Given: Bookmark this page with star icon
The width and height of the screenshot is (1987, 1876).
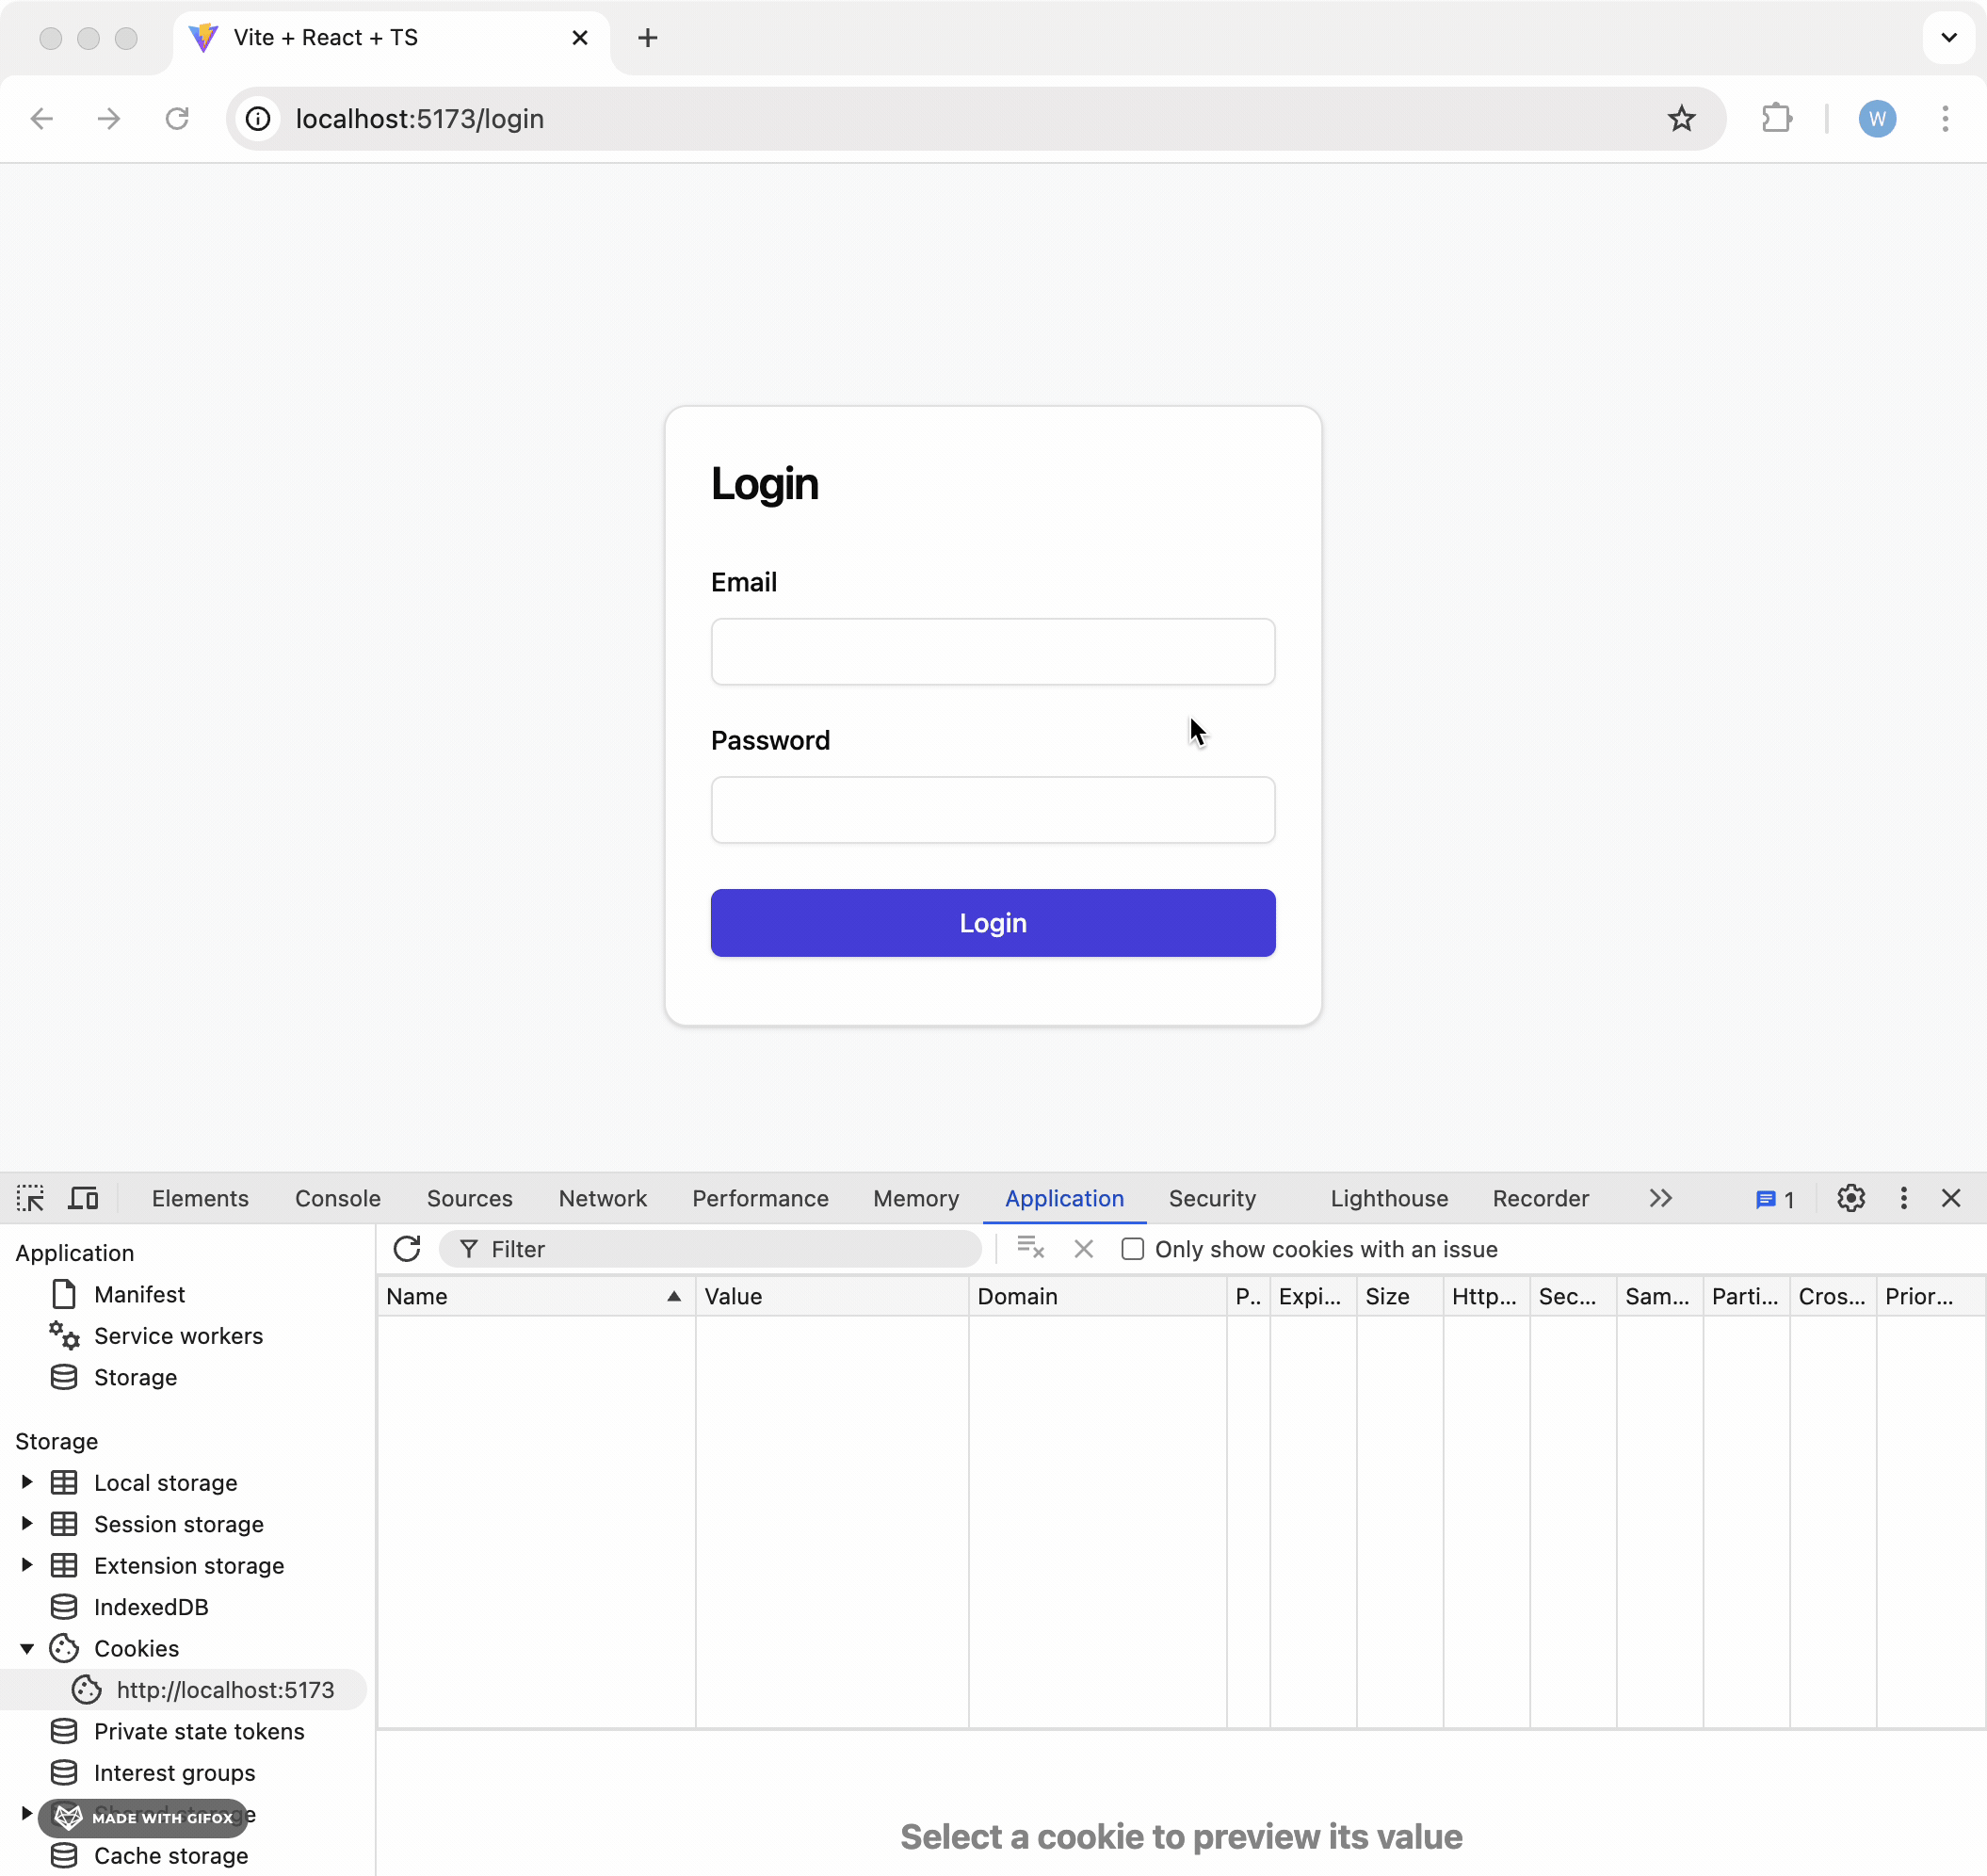Looking at the screenshot, I should [1681, 119].
